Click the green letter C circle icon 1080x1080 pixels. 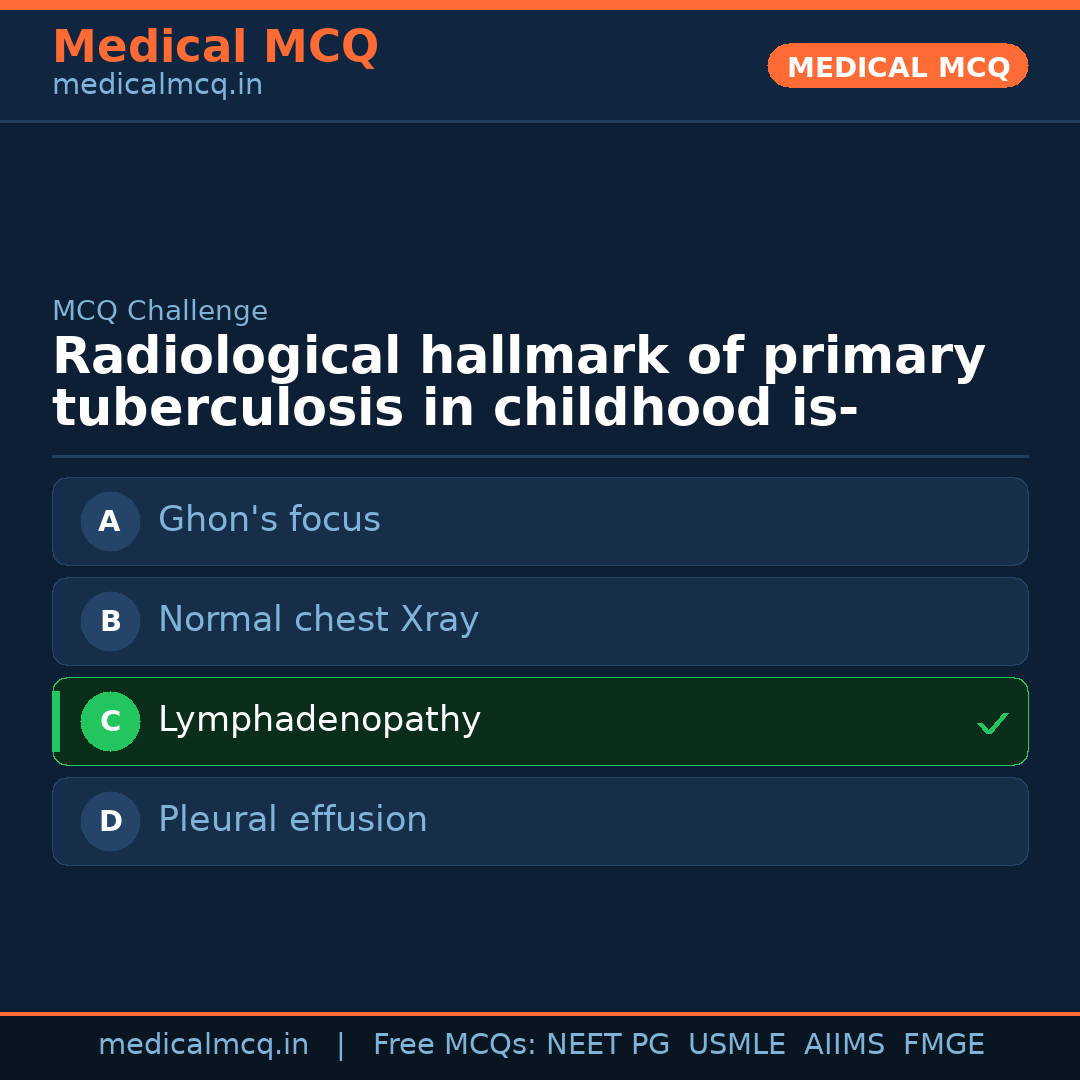[x=110, y=721]
